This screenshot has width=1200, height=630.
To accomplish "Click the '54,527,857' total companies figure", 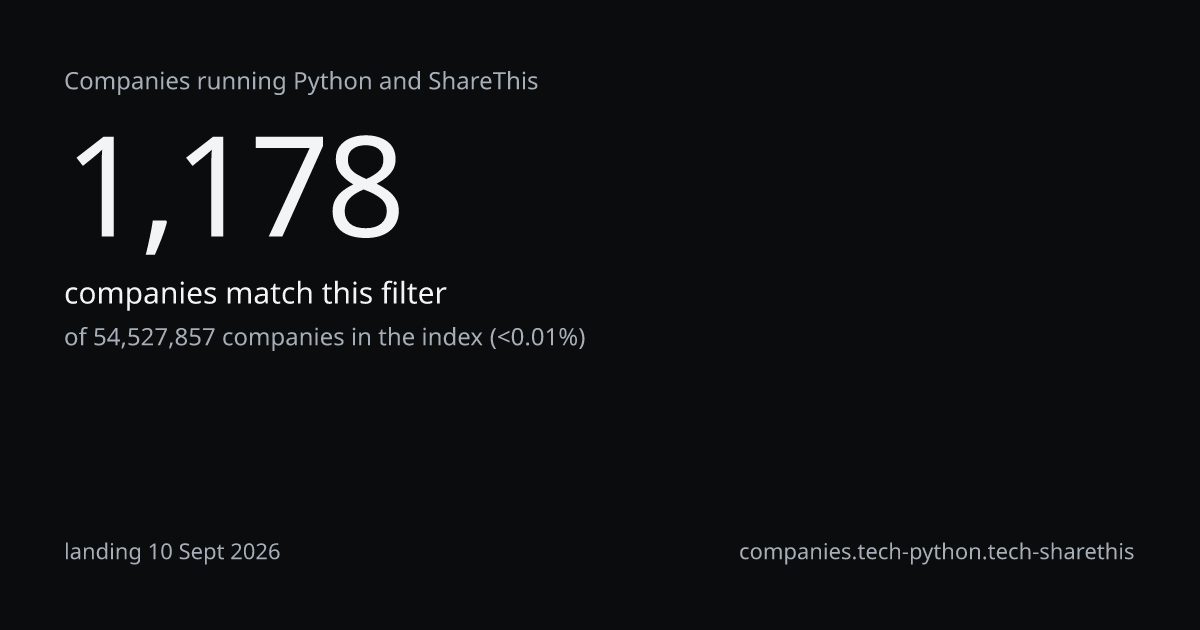I will pyautogui.click(x=155, y=338).
